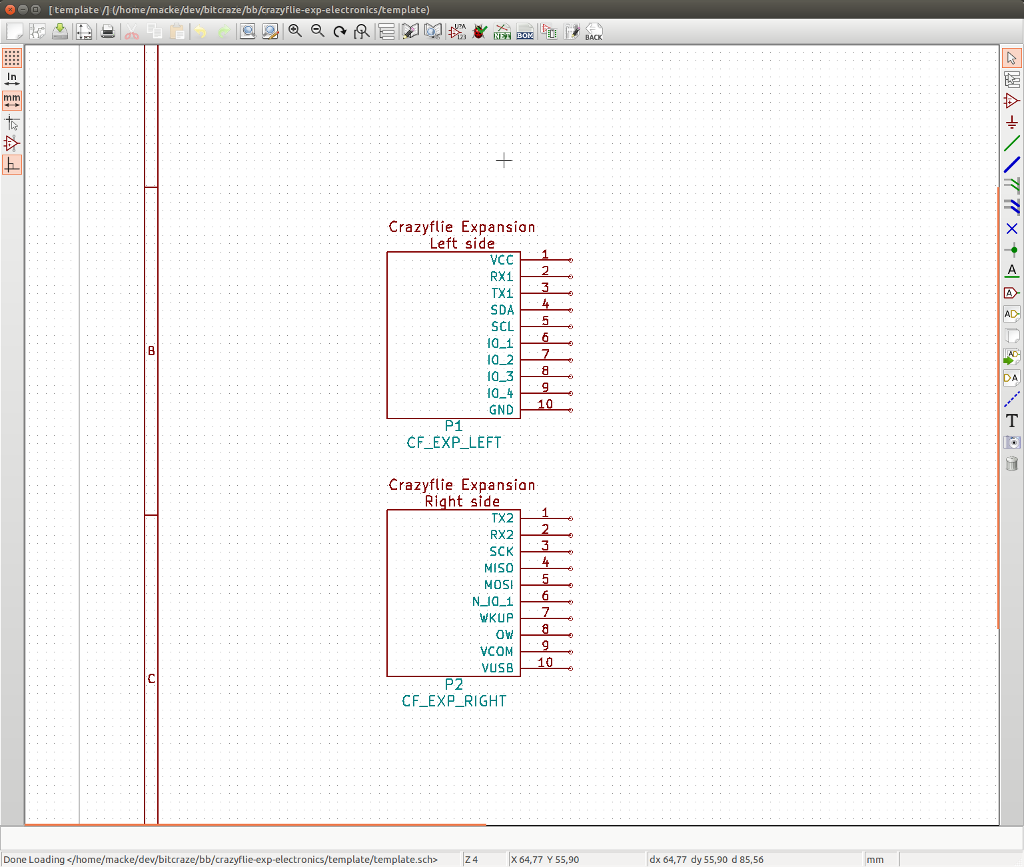Select delete item tool

coord(1012,464)
